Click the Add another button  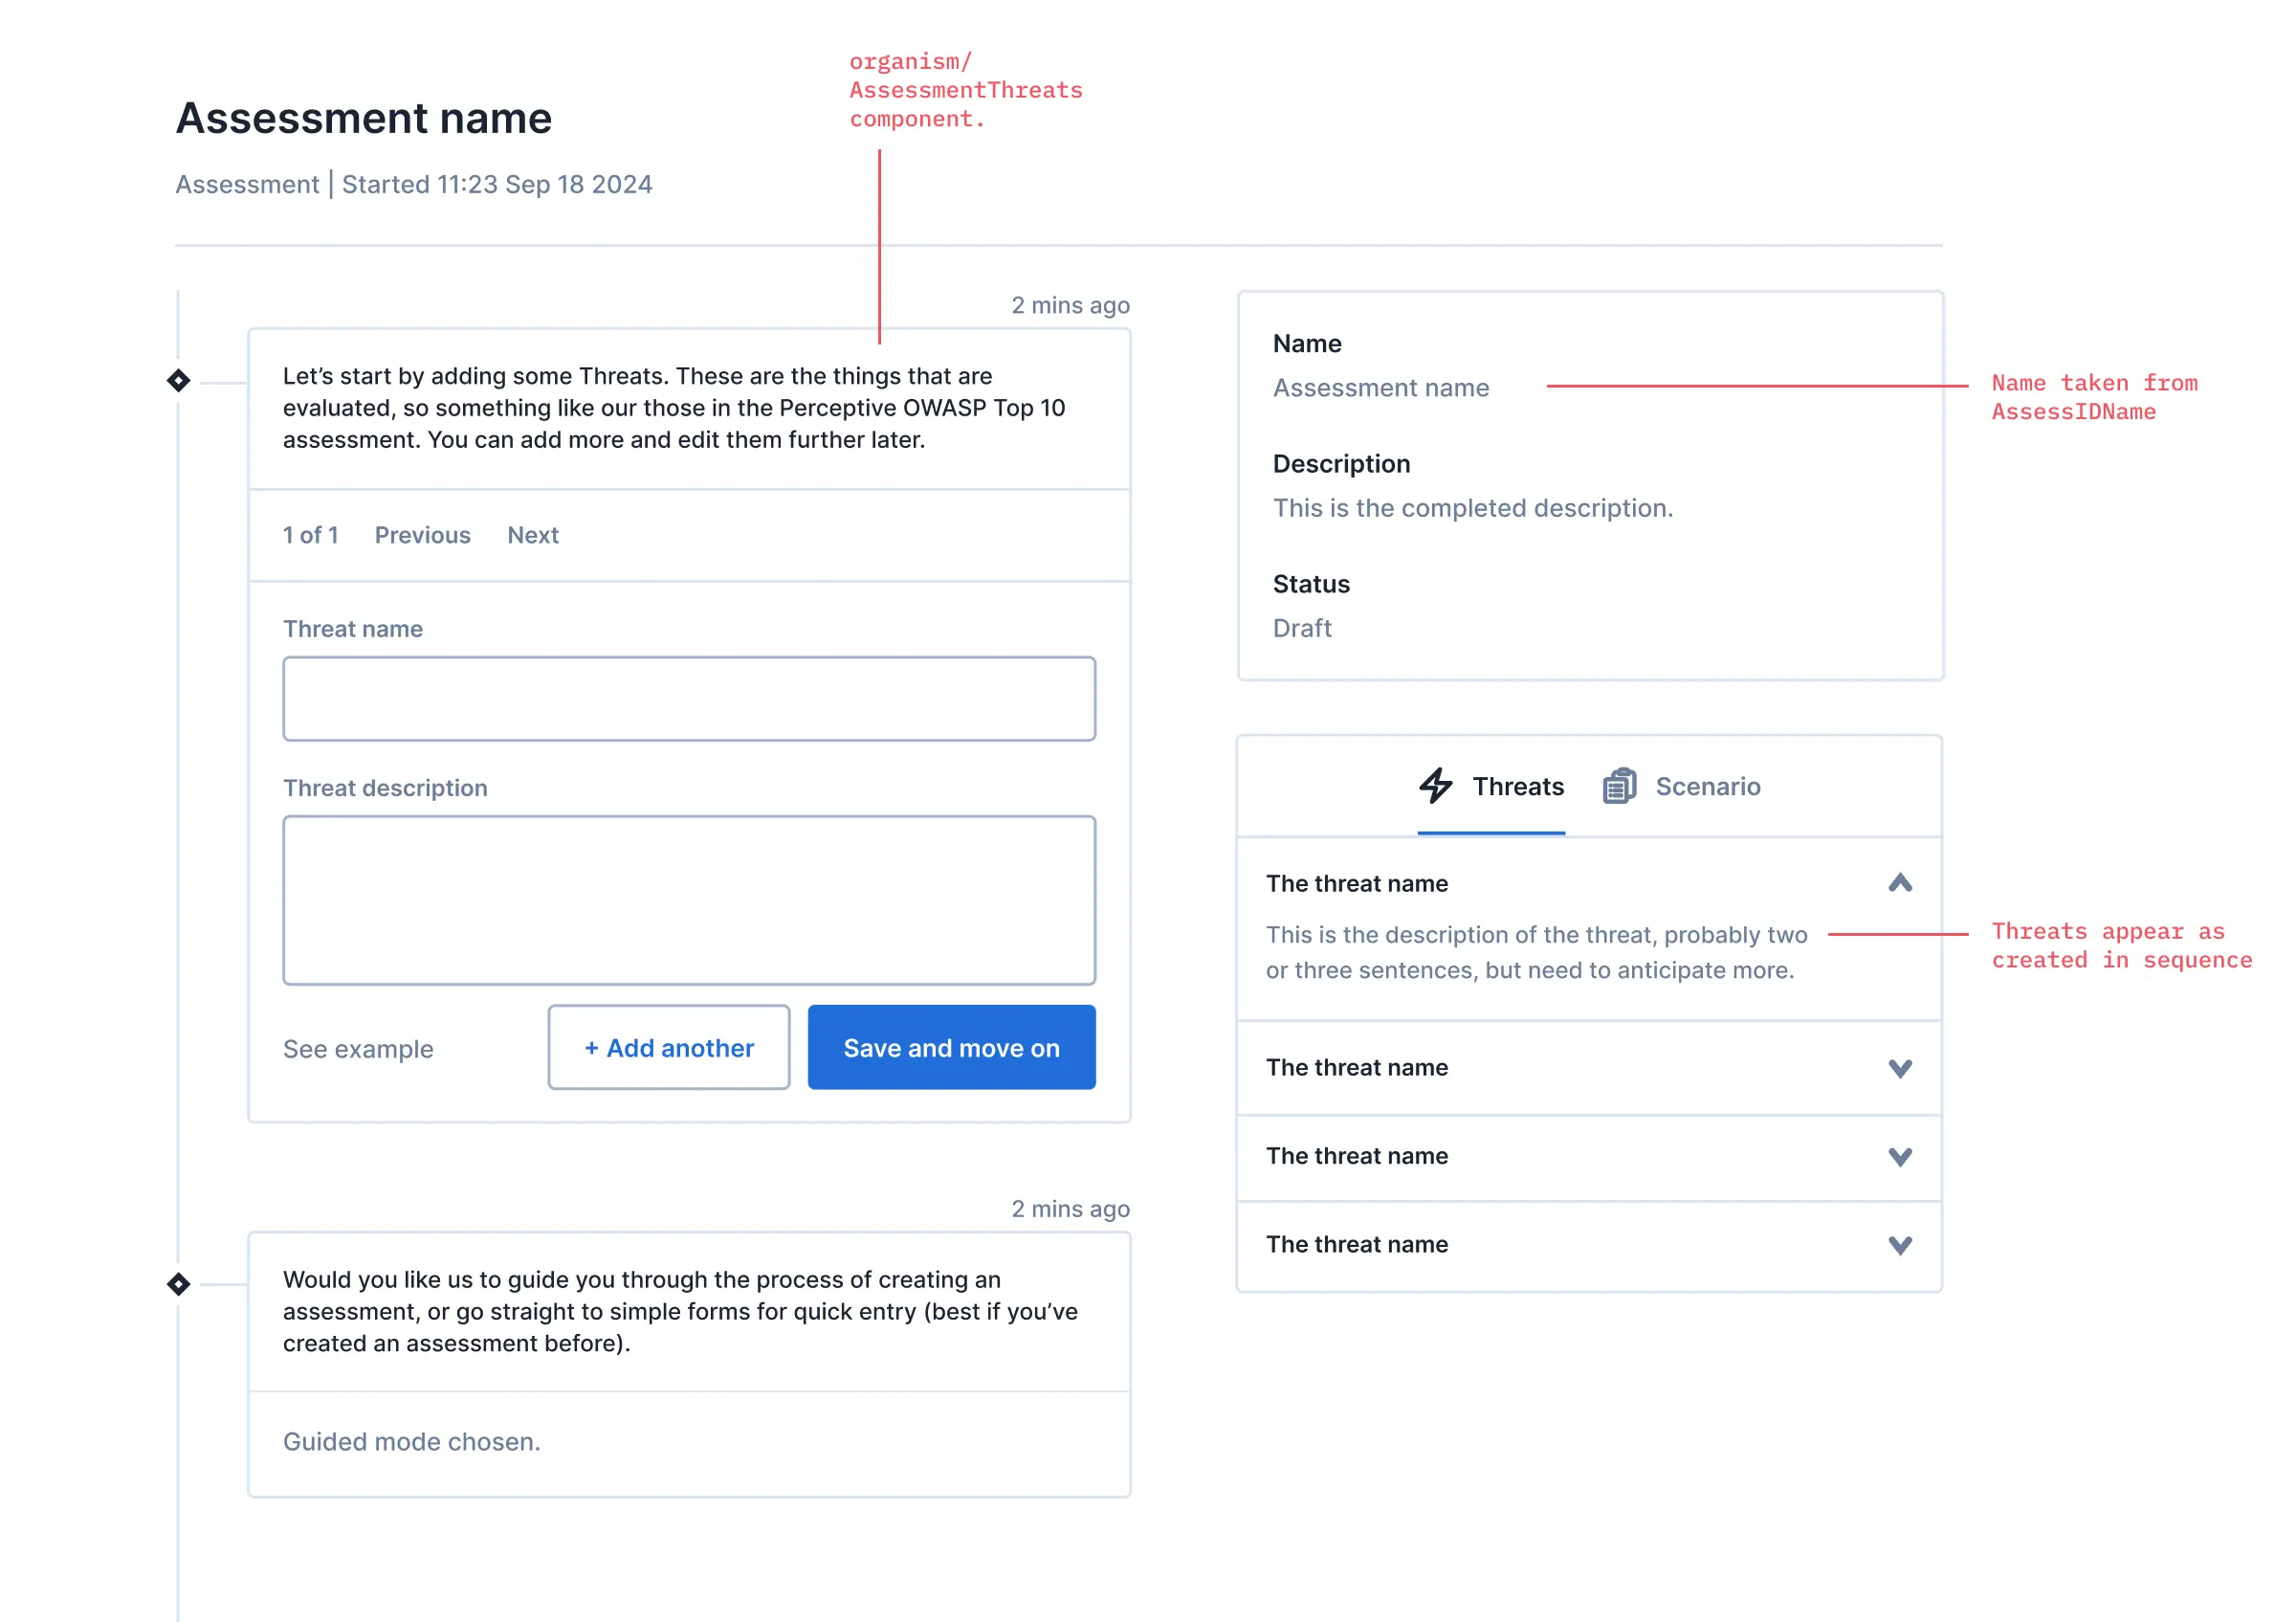tap(668, 1048)
